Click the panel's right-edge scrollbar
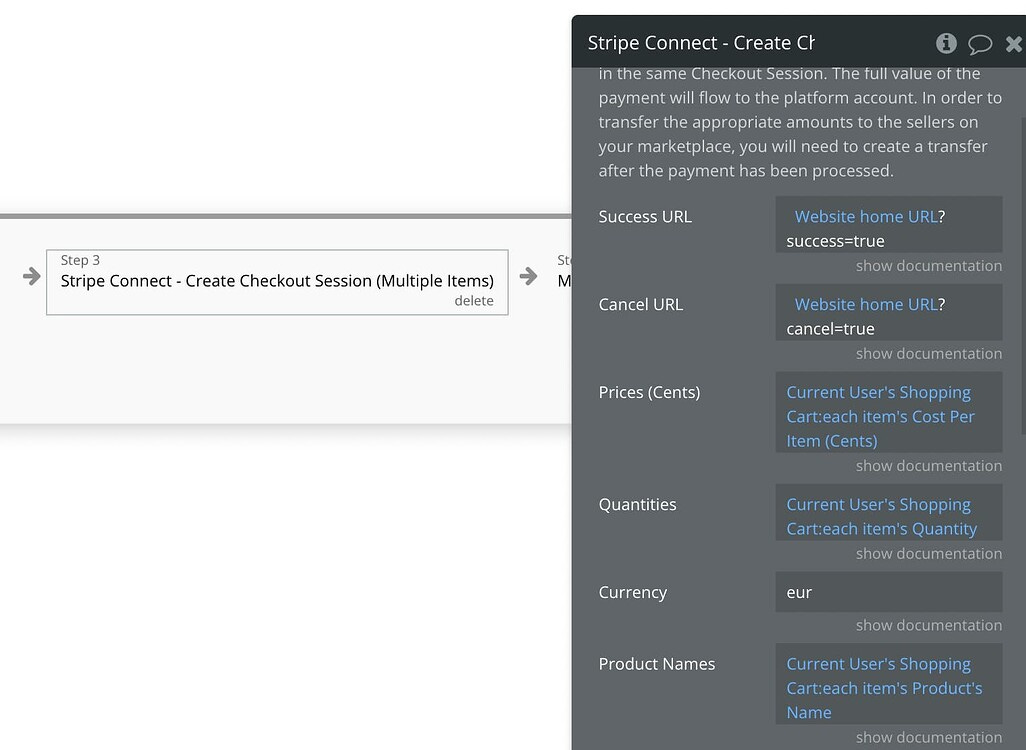Image resolution: width=1026 pixels, height=750 pixels. tap(1022, 275)
